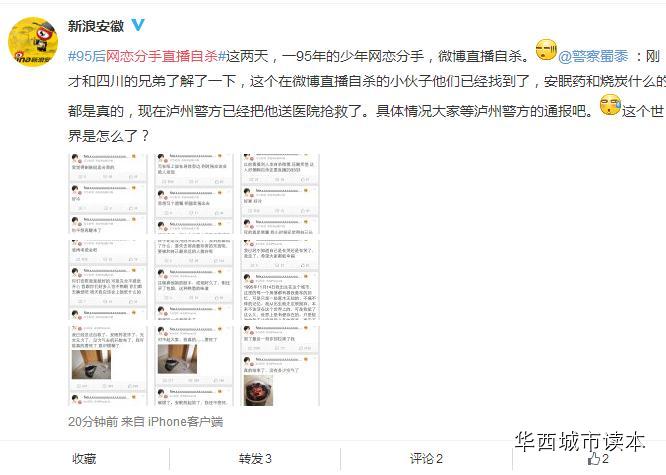Viewport: 666px width, 475px height.
Task: Open hashtag #95后网恋分手直播自杀#
Action: 147,56
